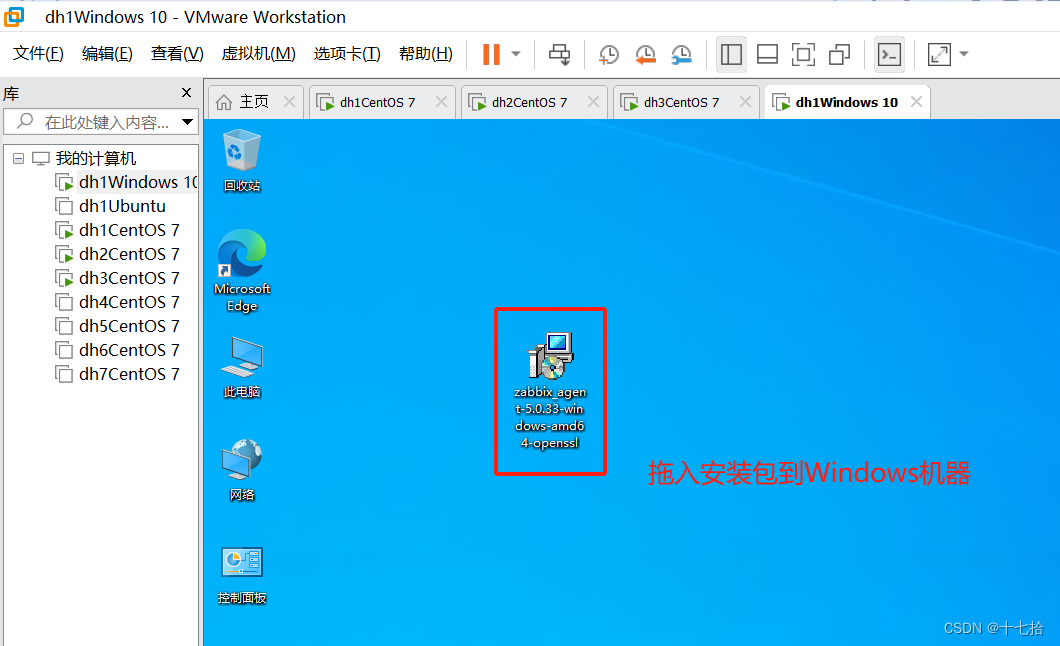Open the snapshot manager

[x=681, y=54]
